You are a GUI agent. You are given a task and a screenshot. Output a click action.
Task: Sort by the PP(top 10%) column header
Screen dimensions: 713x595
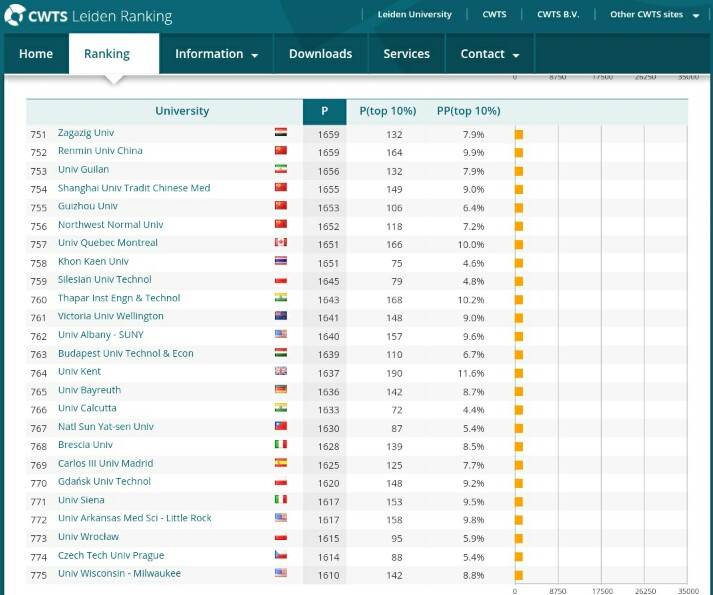(x=468, y=111)
